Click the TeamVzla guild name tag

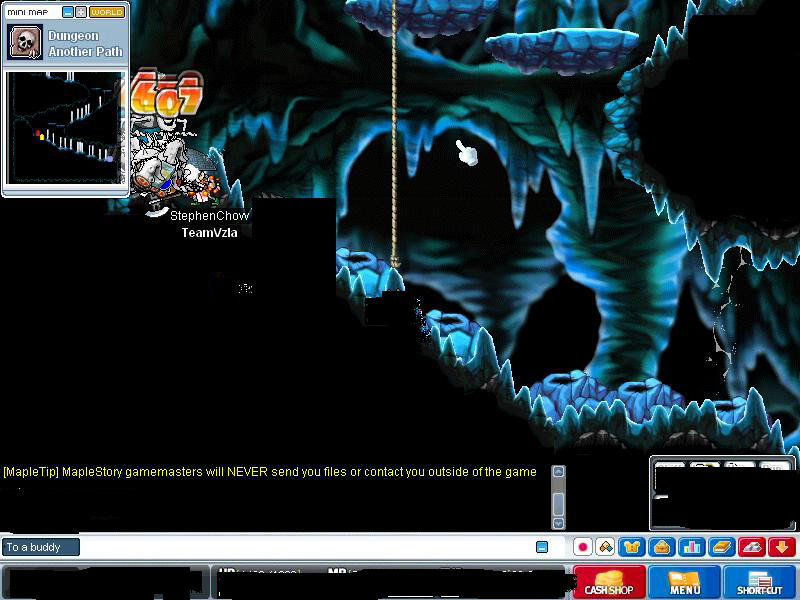click(209, 233)
